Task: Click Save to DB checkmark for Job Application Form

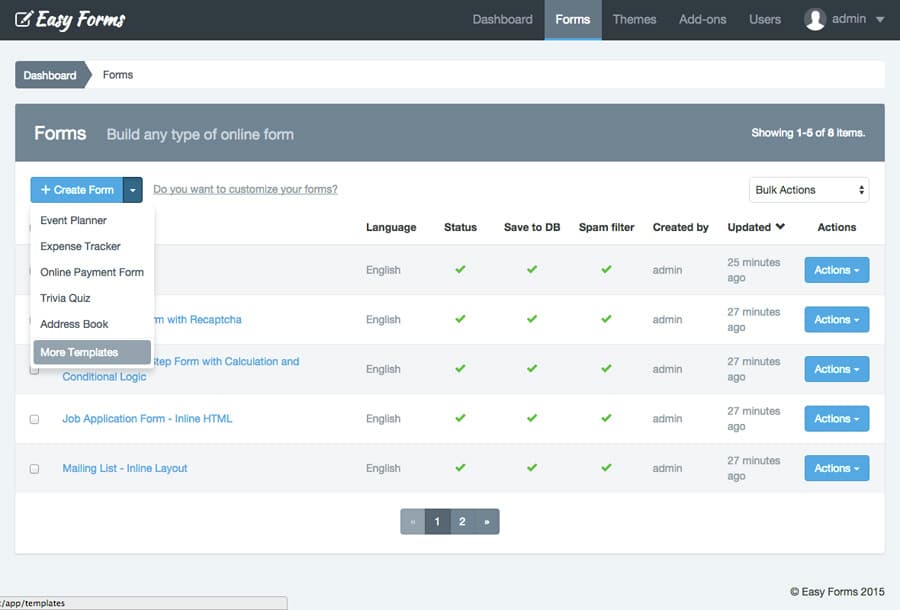Action: click(532, 418)
